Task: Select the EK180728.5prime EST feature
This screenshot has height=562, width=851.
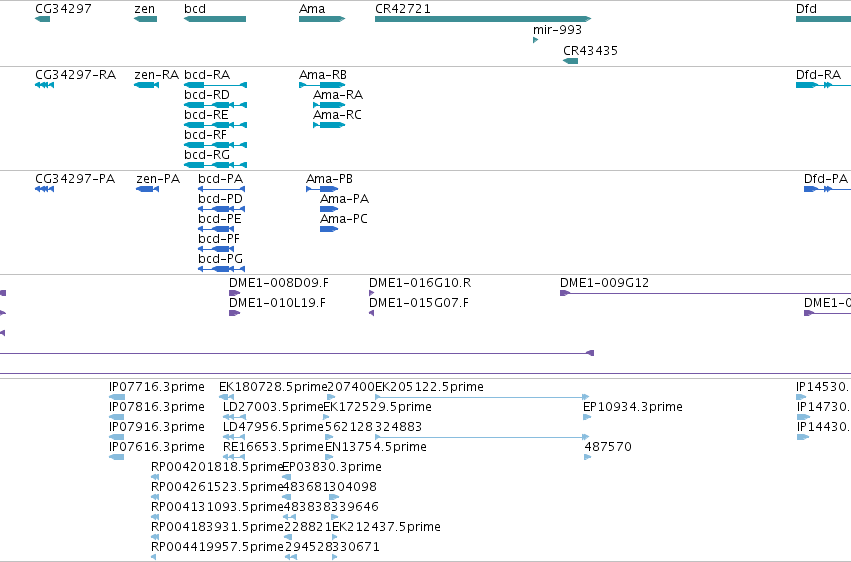Action: (227, 397)
